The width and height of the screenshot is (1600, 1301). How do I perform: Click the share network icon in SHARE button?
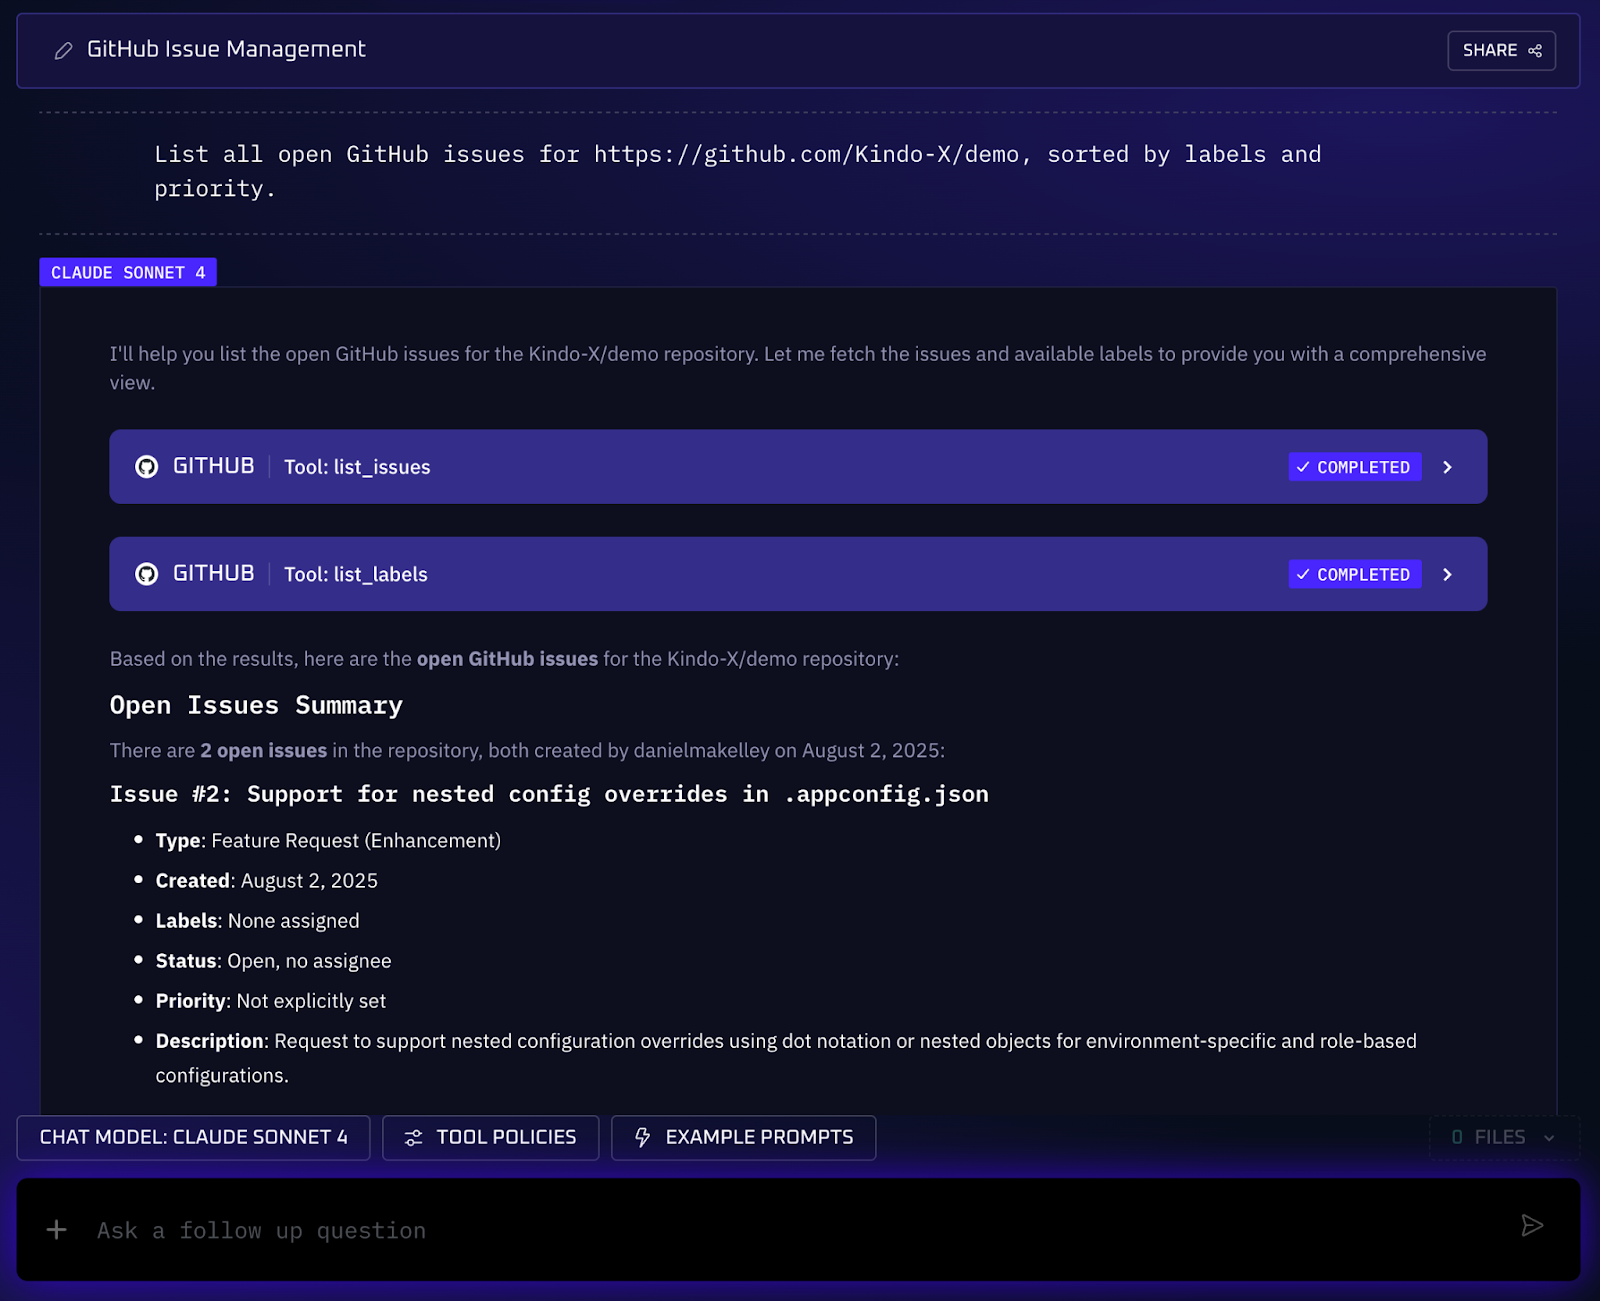(x=1535, y=50)
